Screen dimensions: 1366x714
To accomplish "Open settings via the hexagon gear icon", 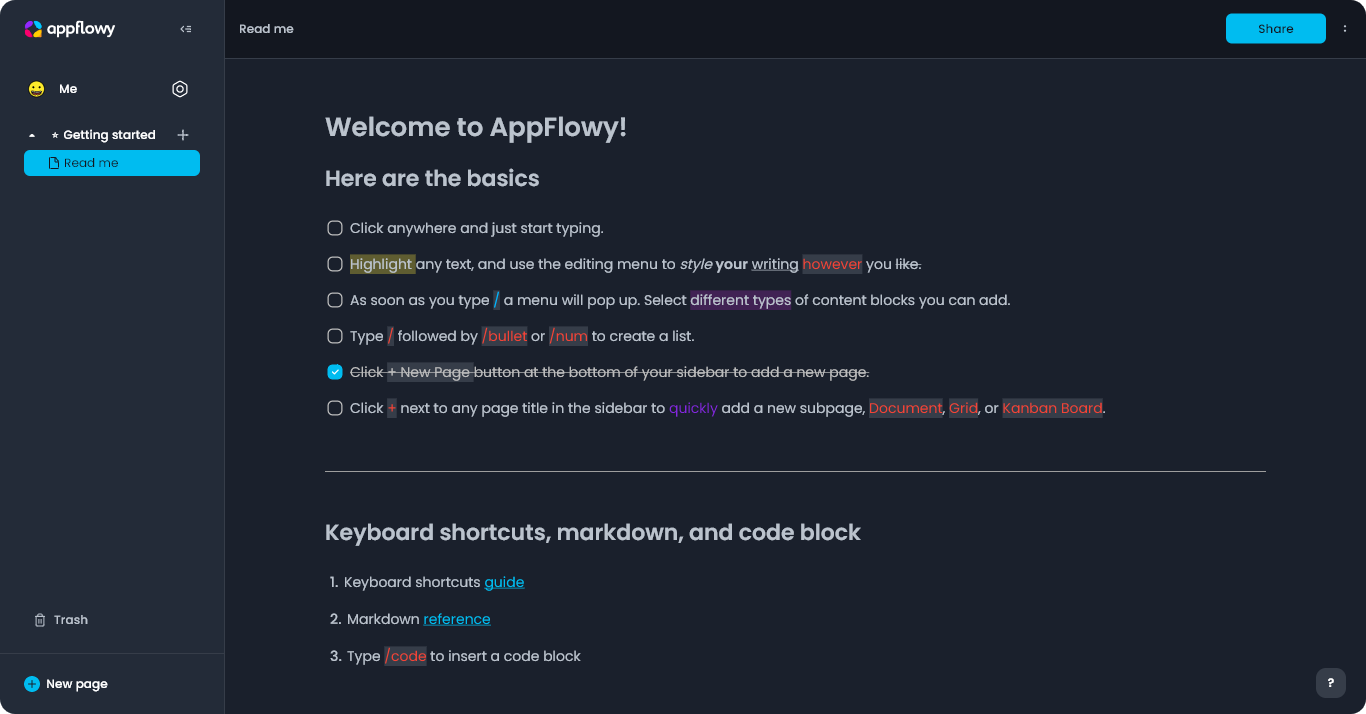I will [180, 89].
